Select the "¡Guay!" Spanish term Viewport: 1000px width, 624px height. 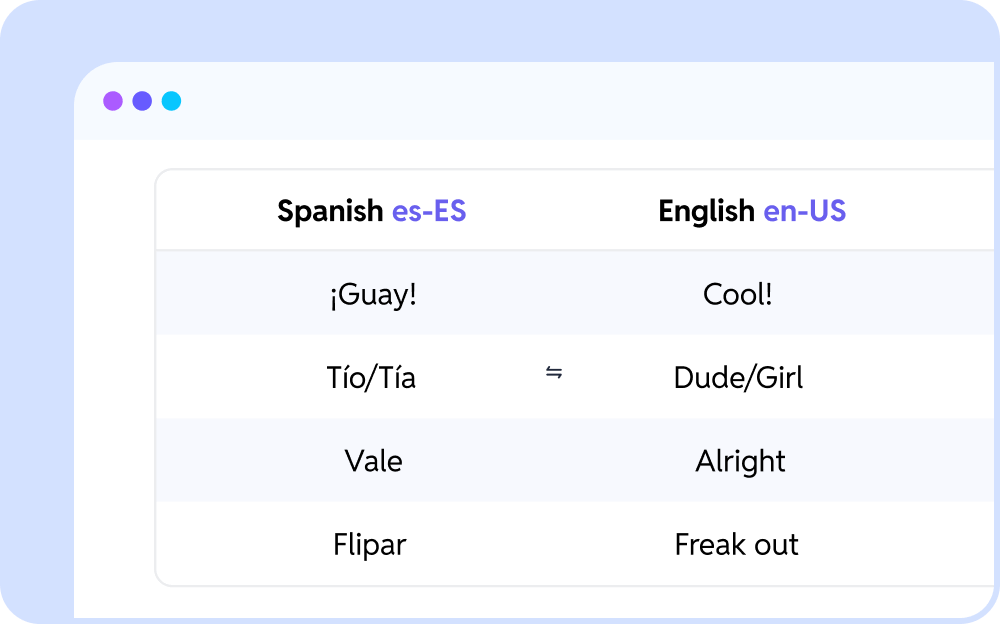[x=372, y=295]
